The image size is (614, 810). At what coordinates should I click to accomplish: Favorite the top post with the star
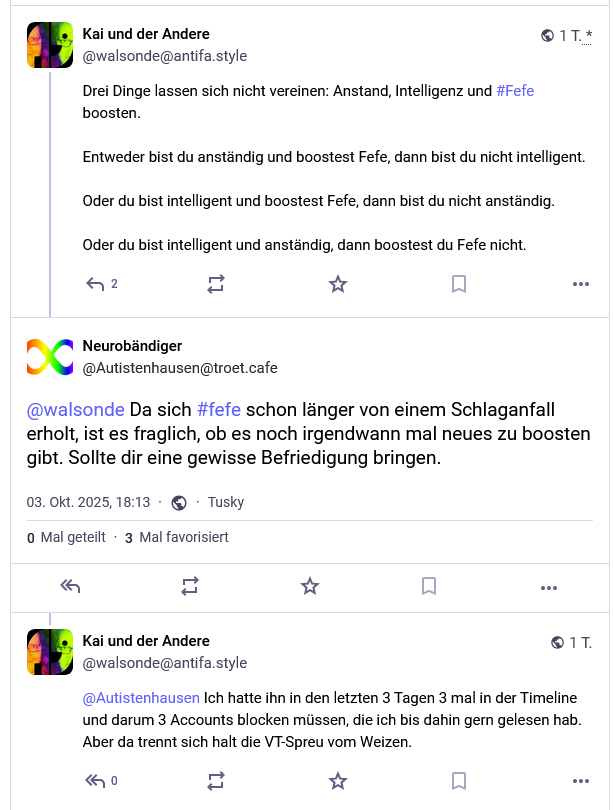[338, 284]
